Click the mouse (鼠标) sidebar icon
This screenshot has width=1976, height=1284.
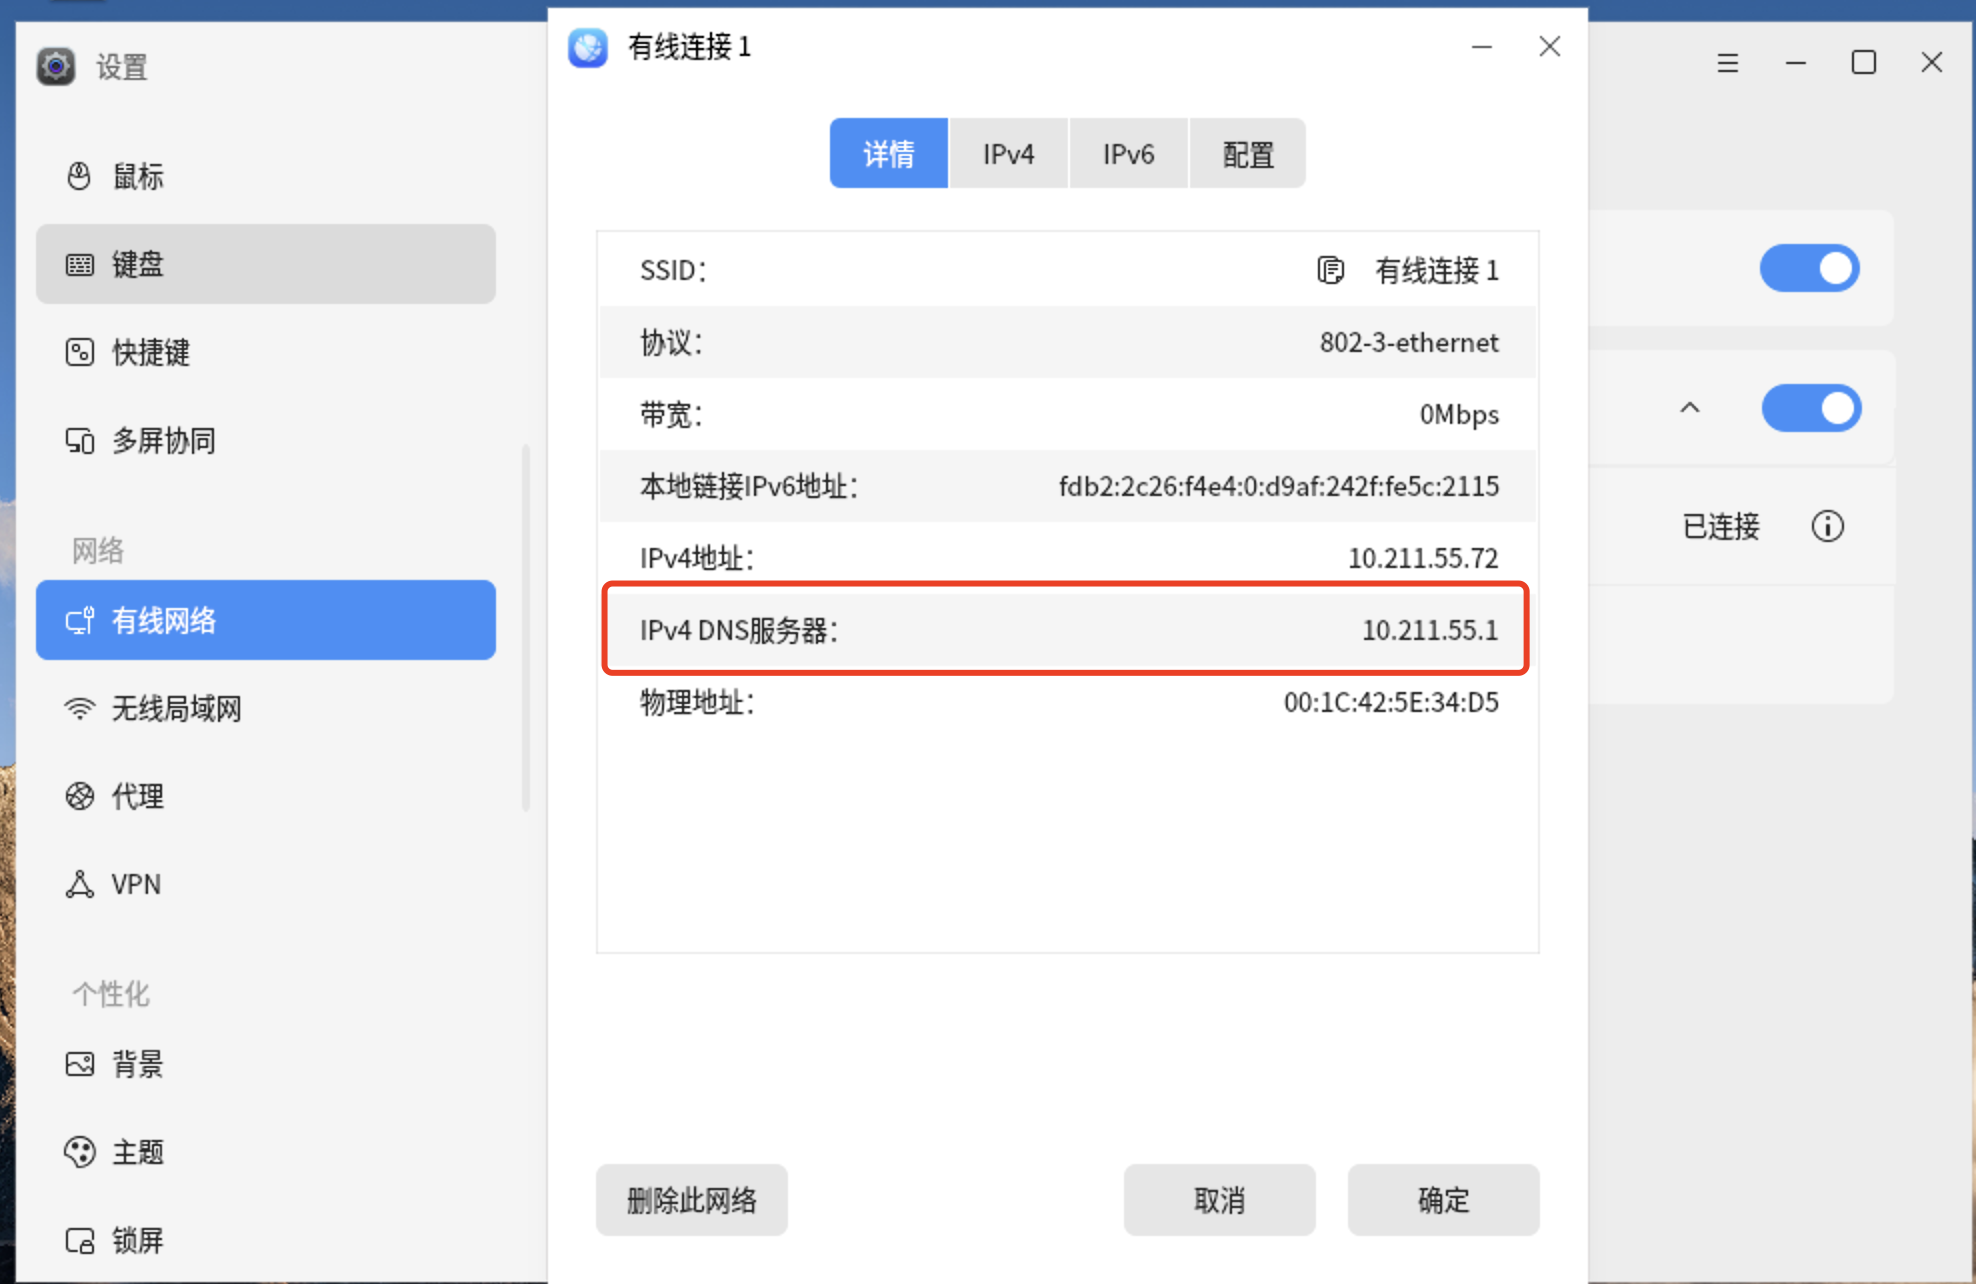(79, 176)
